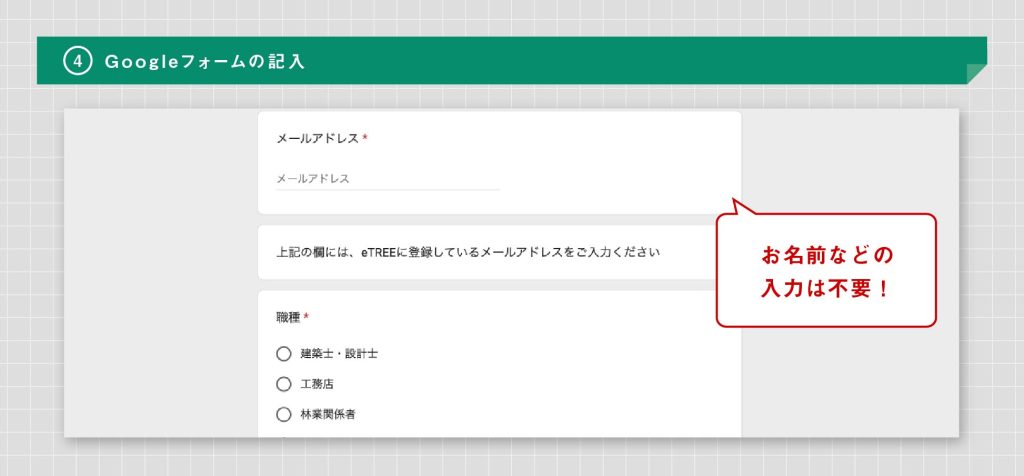Select the 建築士・設計士 radio button

(284, 354)
